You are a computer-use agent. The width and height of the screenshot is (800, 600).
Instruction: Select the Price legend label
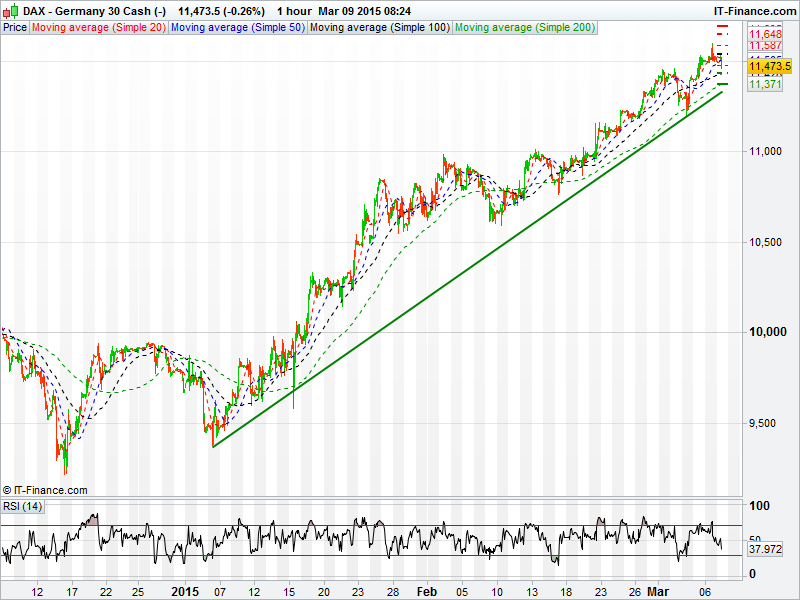click(14, 28)
